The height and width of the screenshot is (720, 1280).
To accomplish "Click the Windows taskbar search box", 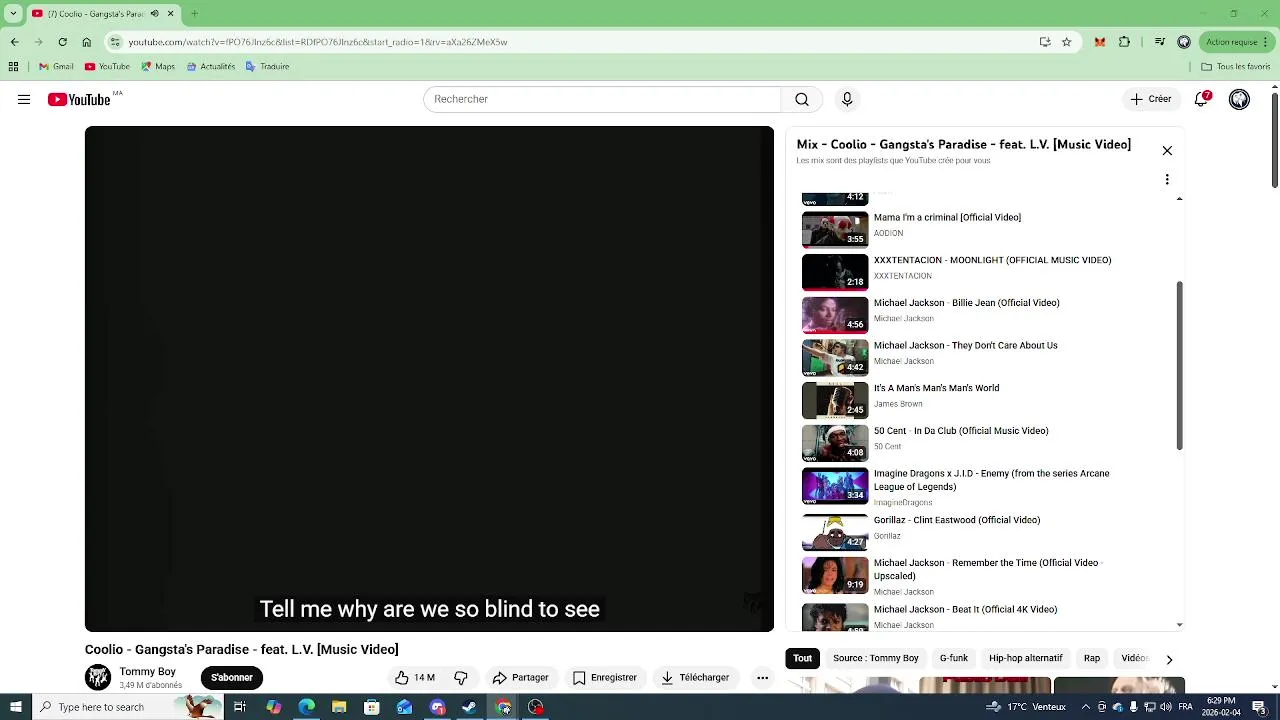I will coord(127,707).
